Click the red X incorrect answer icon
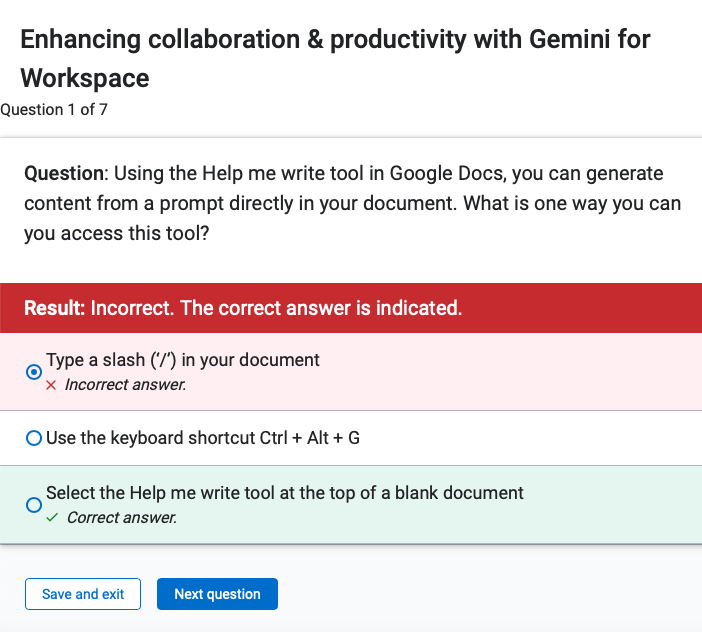Image resolution: width=702 pixels, height=632 pixels. click(51, 385)
